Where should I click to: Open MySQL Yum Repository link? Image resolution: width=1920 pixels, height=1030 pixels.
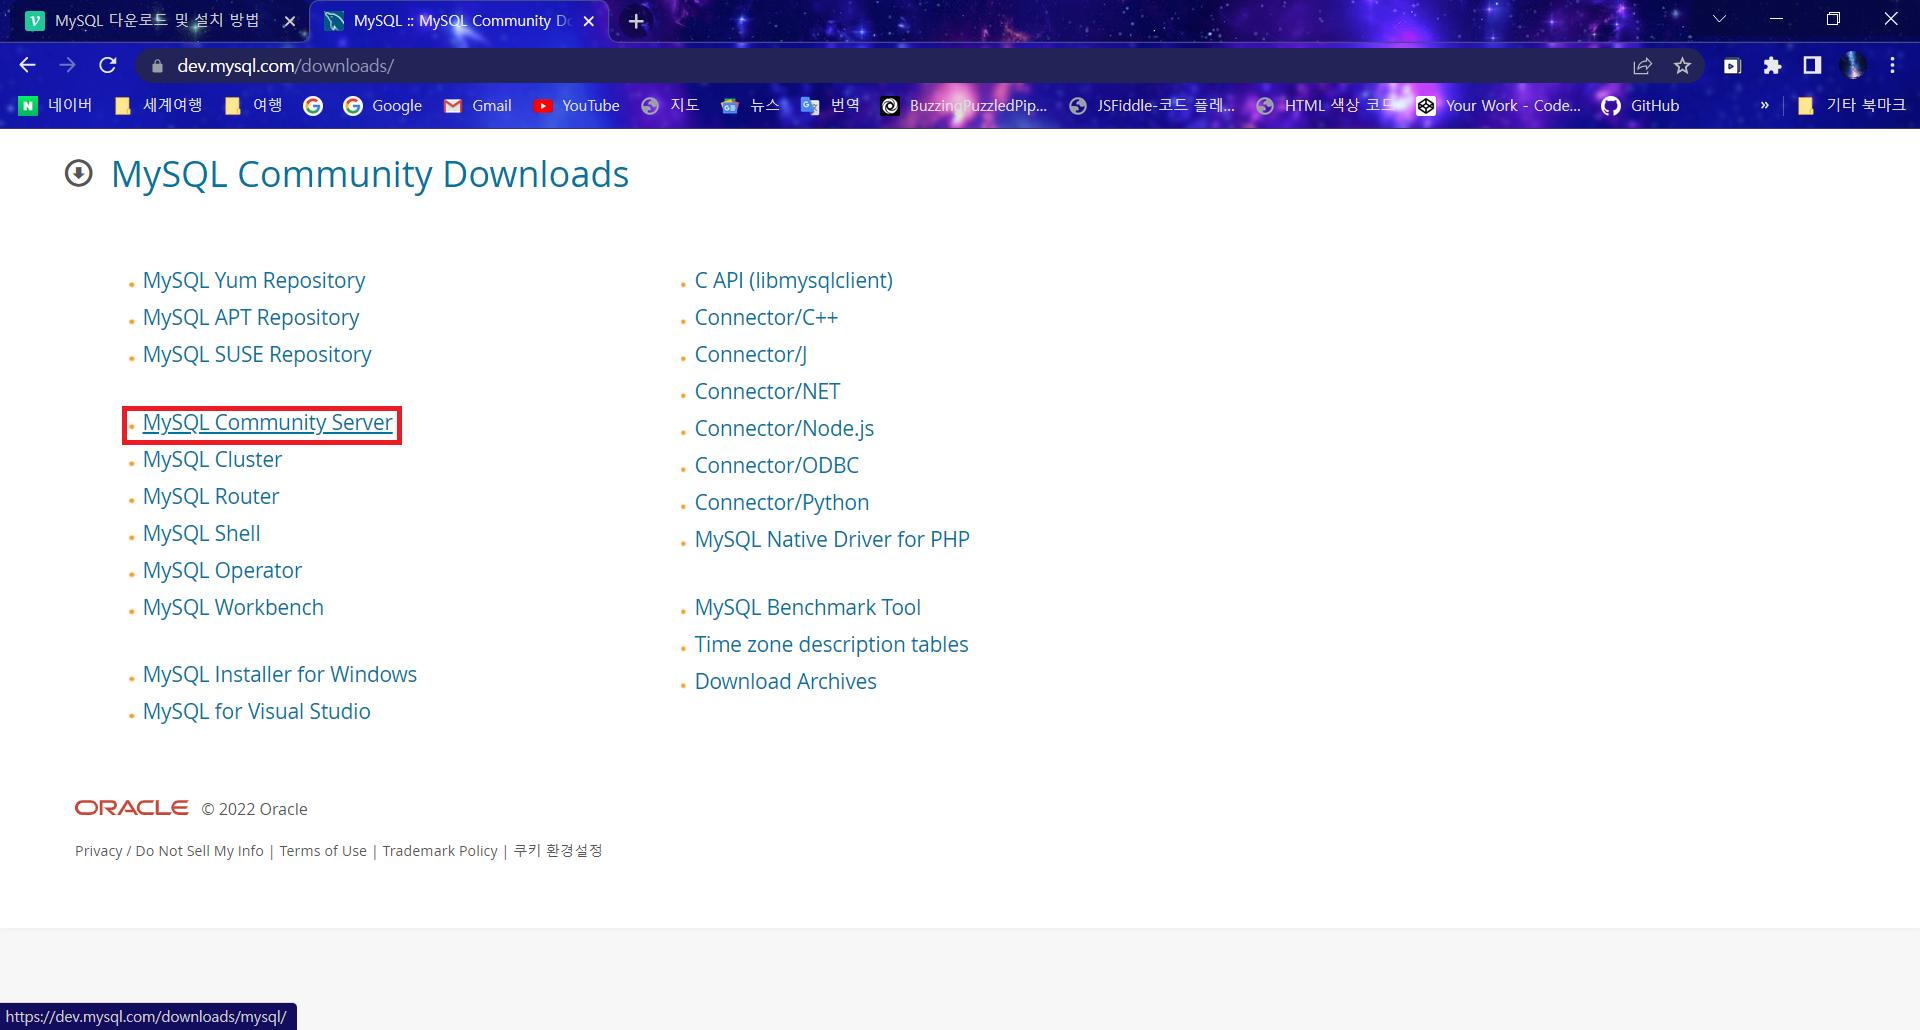click(x=254, y=280)
